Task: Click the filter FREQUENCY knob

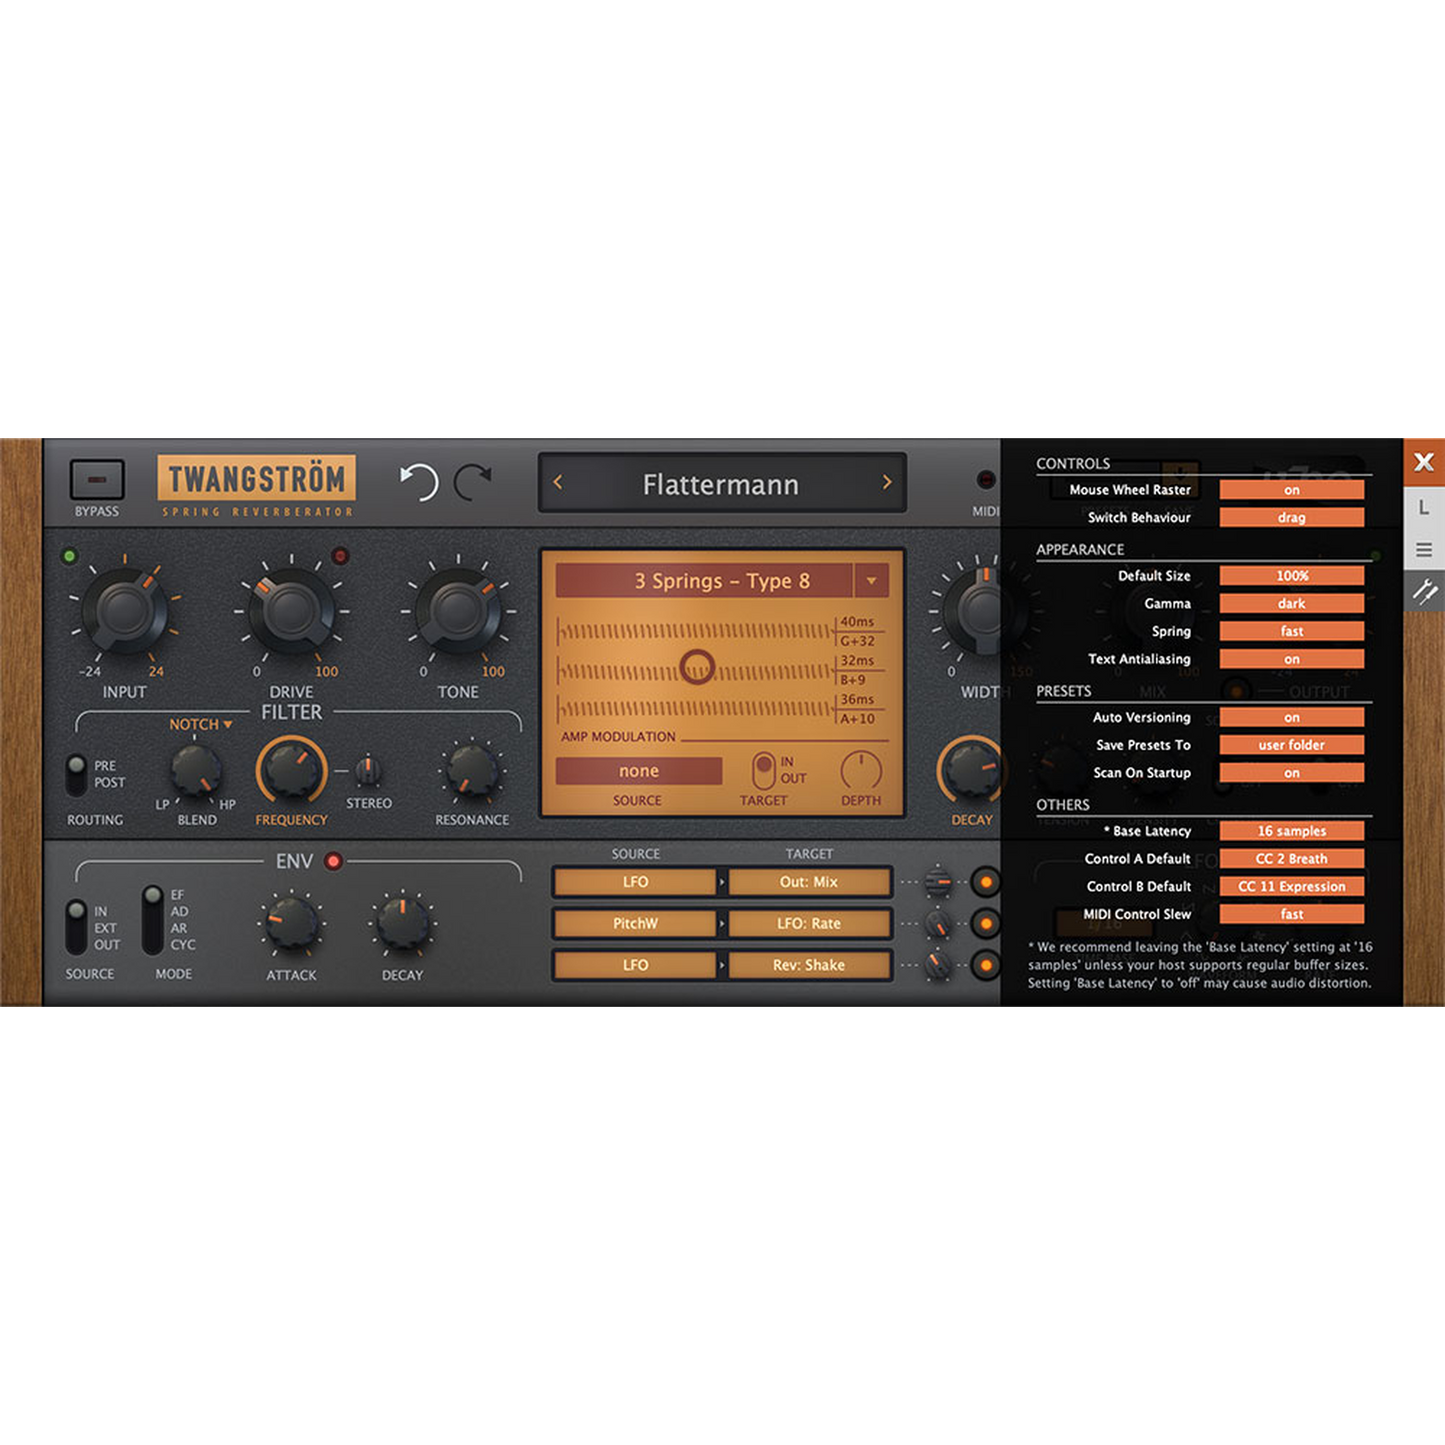Action: pos(291,771)
